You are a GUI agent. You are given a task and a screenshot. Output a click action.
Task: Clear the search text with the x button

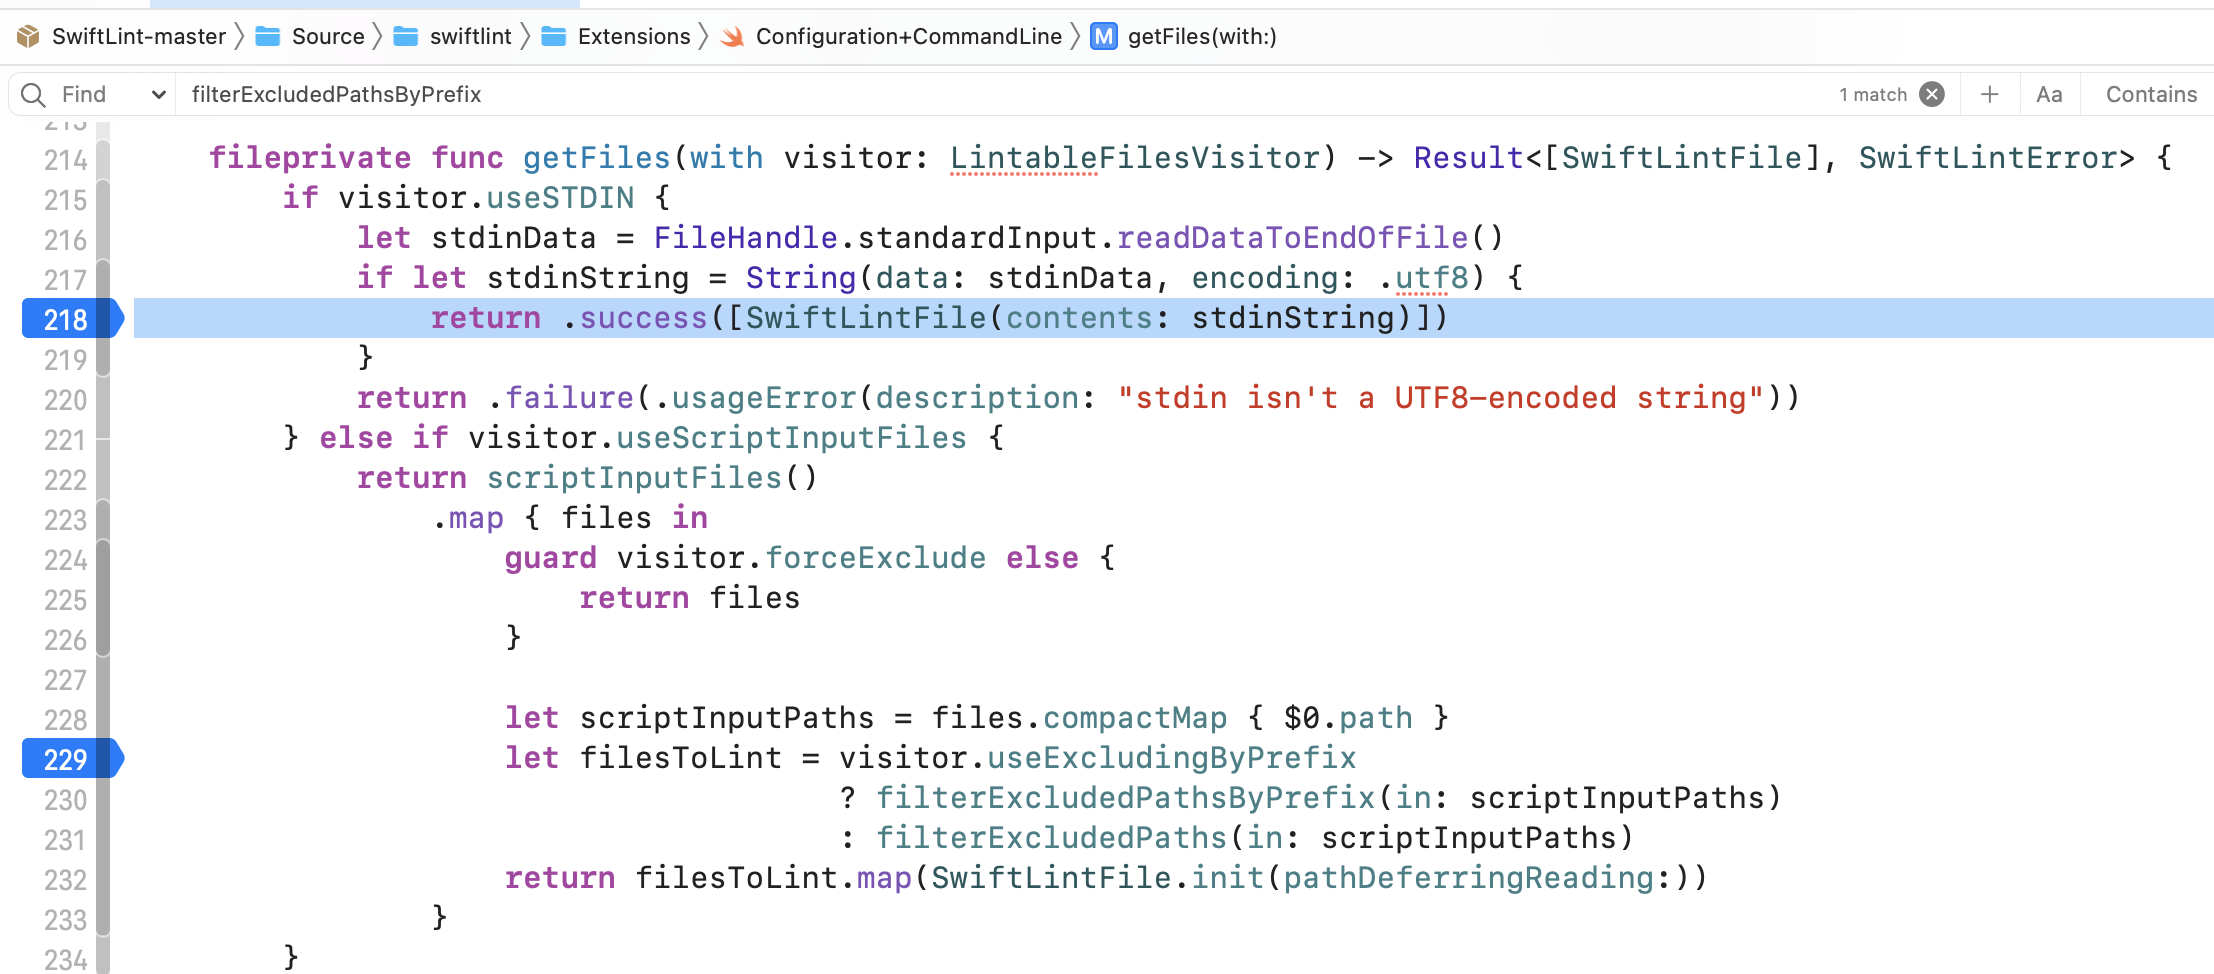click(1932, 94)
